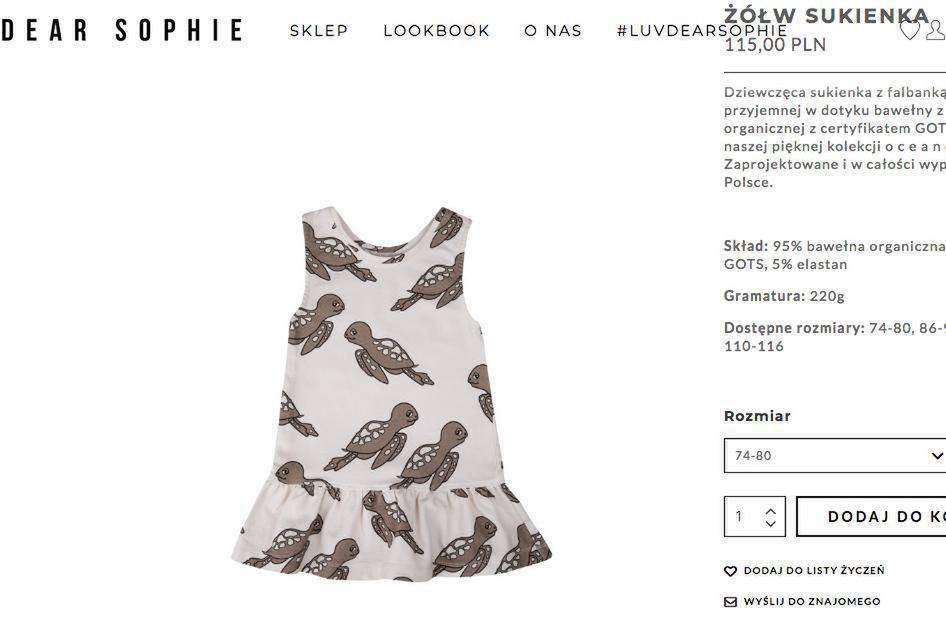Click the Dear Sophie logo
This screenshot has height=644, width=946.
pos(121,30)
